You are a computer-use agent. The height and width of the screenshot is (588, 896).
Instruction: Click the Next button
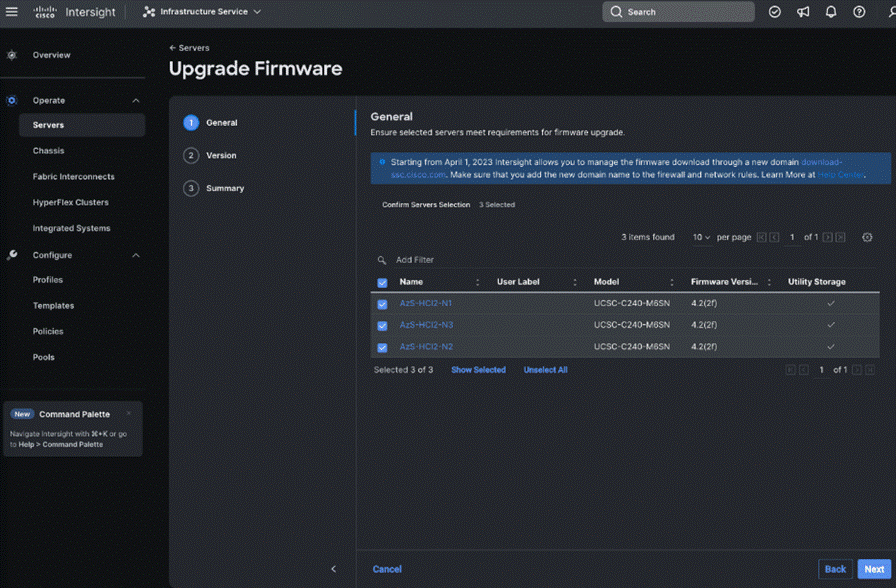874,568
